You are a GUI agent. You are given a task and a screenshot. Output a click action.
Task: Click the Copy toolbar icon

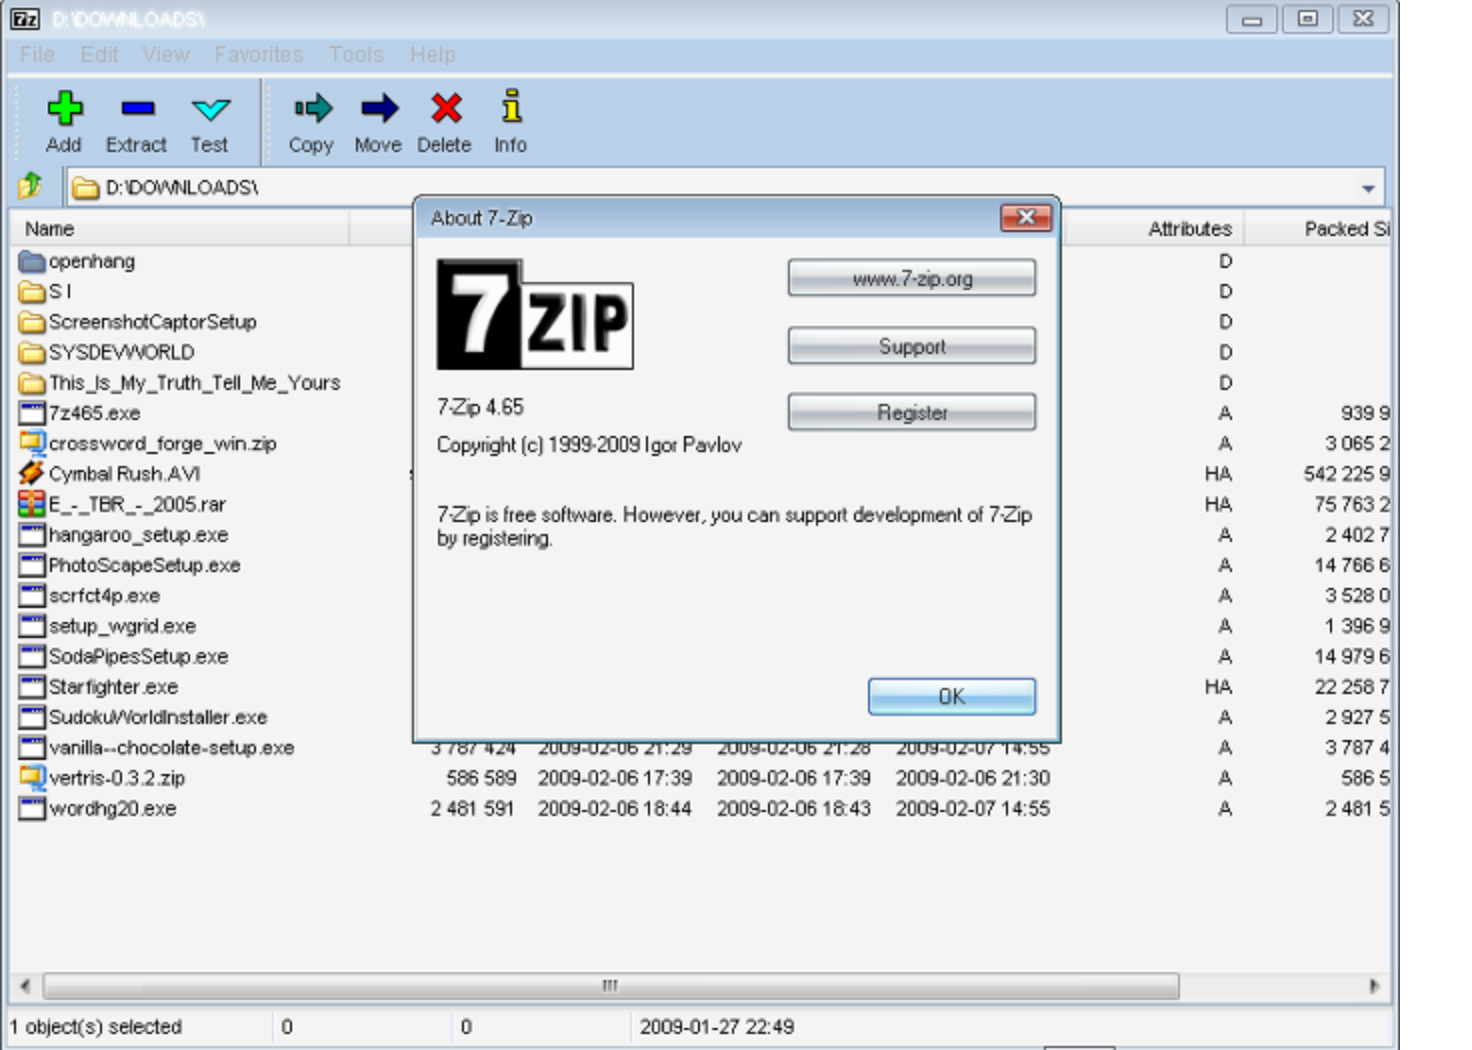click(312, 107)
